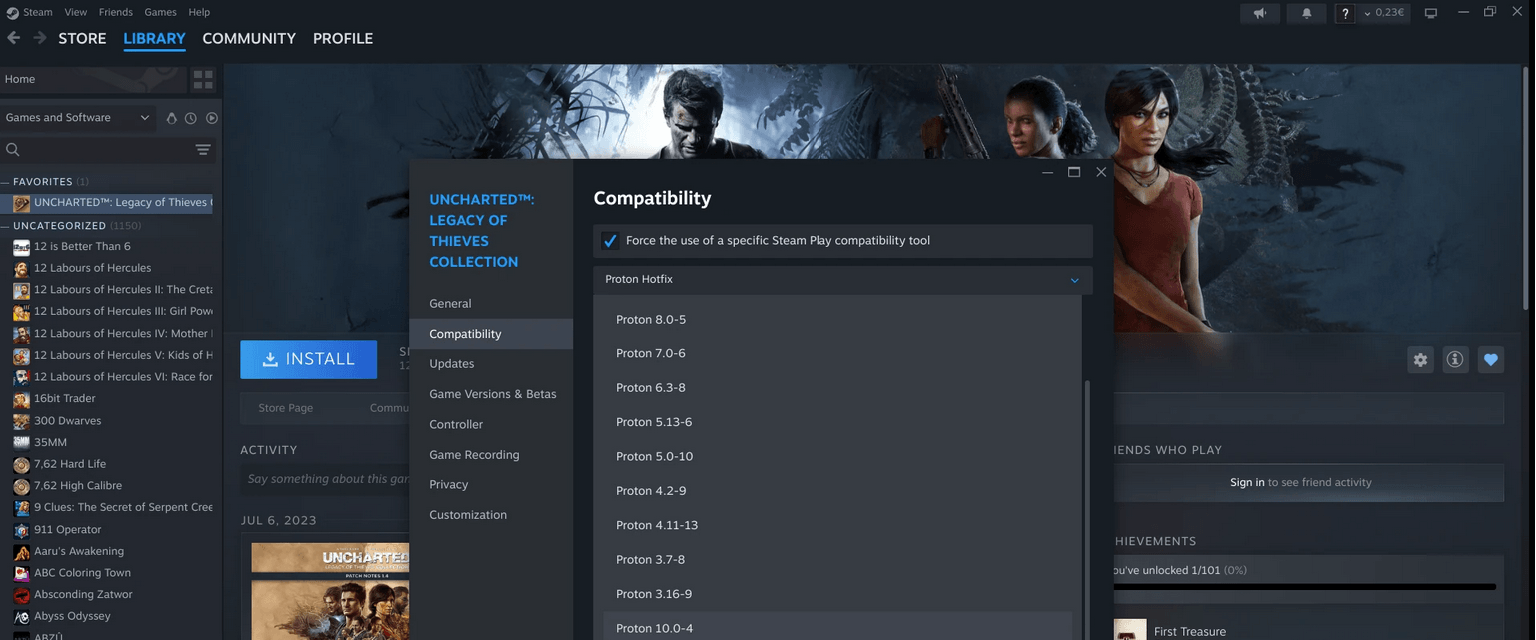
Task: Go back with the left arrow
Action: point(13,38)
